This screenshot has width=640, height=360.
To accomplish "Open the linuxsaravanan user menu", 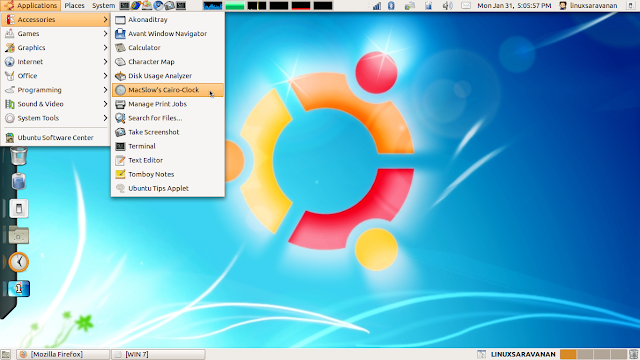I will pos(588,6).
